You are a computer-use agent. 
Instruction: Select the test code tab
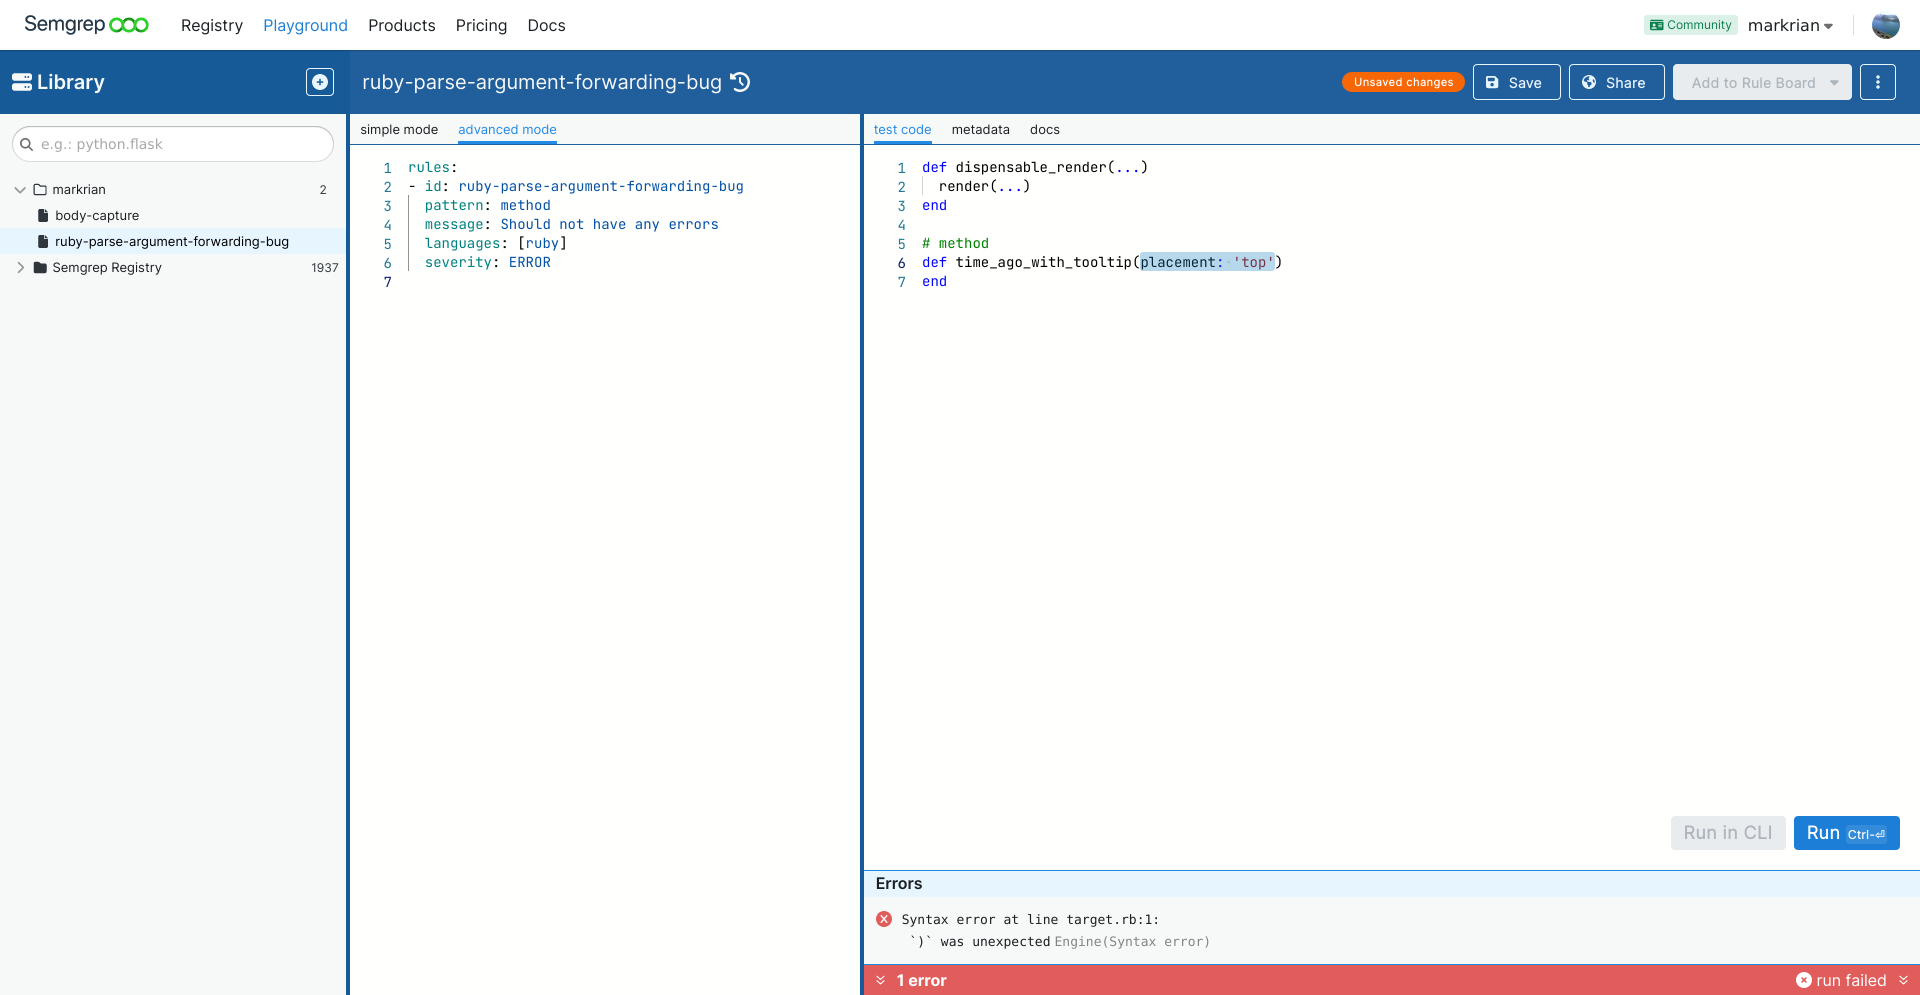tap(902, 129)
